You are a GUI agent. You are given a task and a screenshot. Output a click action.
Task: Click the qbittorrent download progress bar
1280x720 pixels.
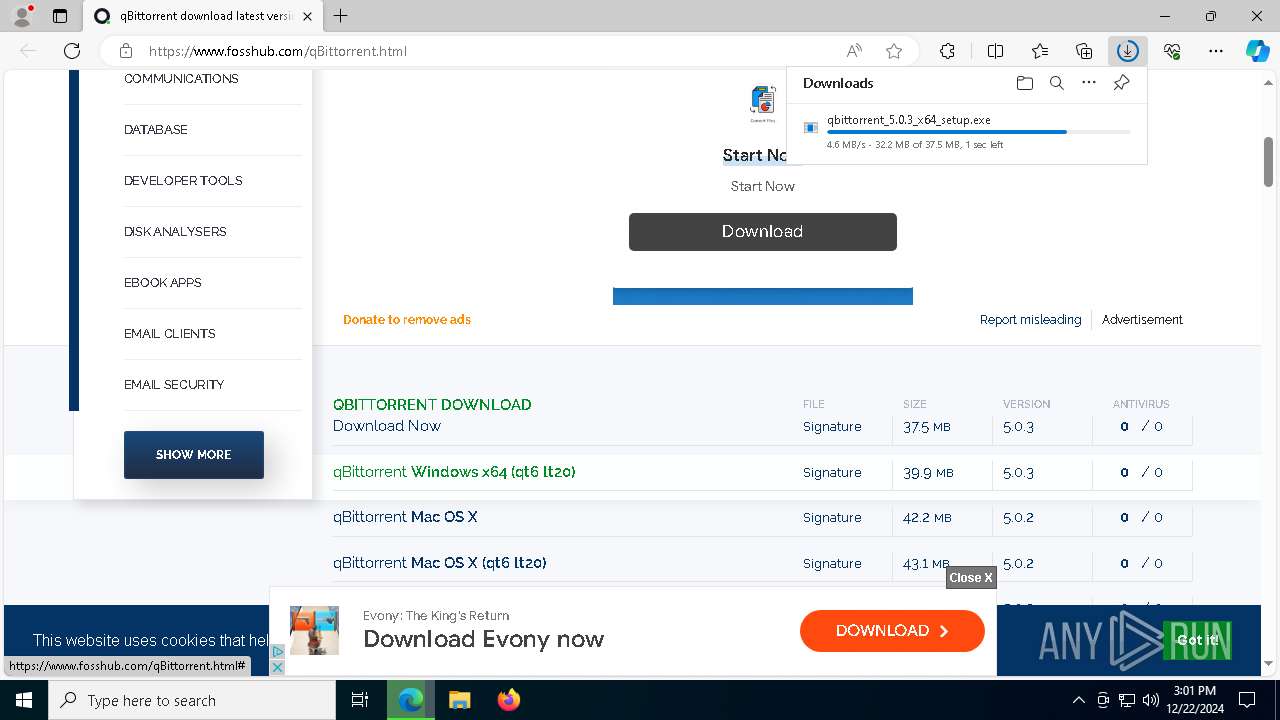(x=979, y=132)
